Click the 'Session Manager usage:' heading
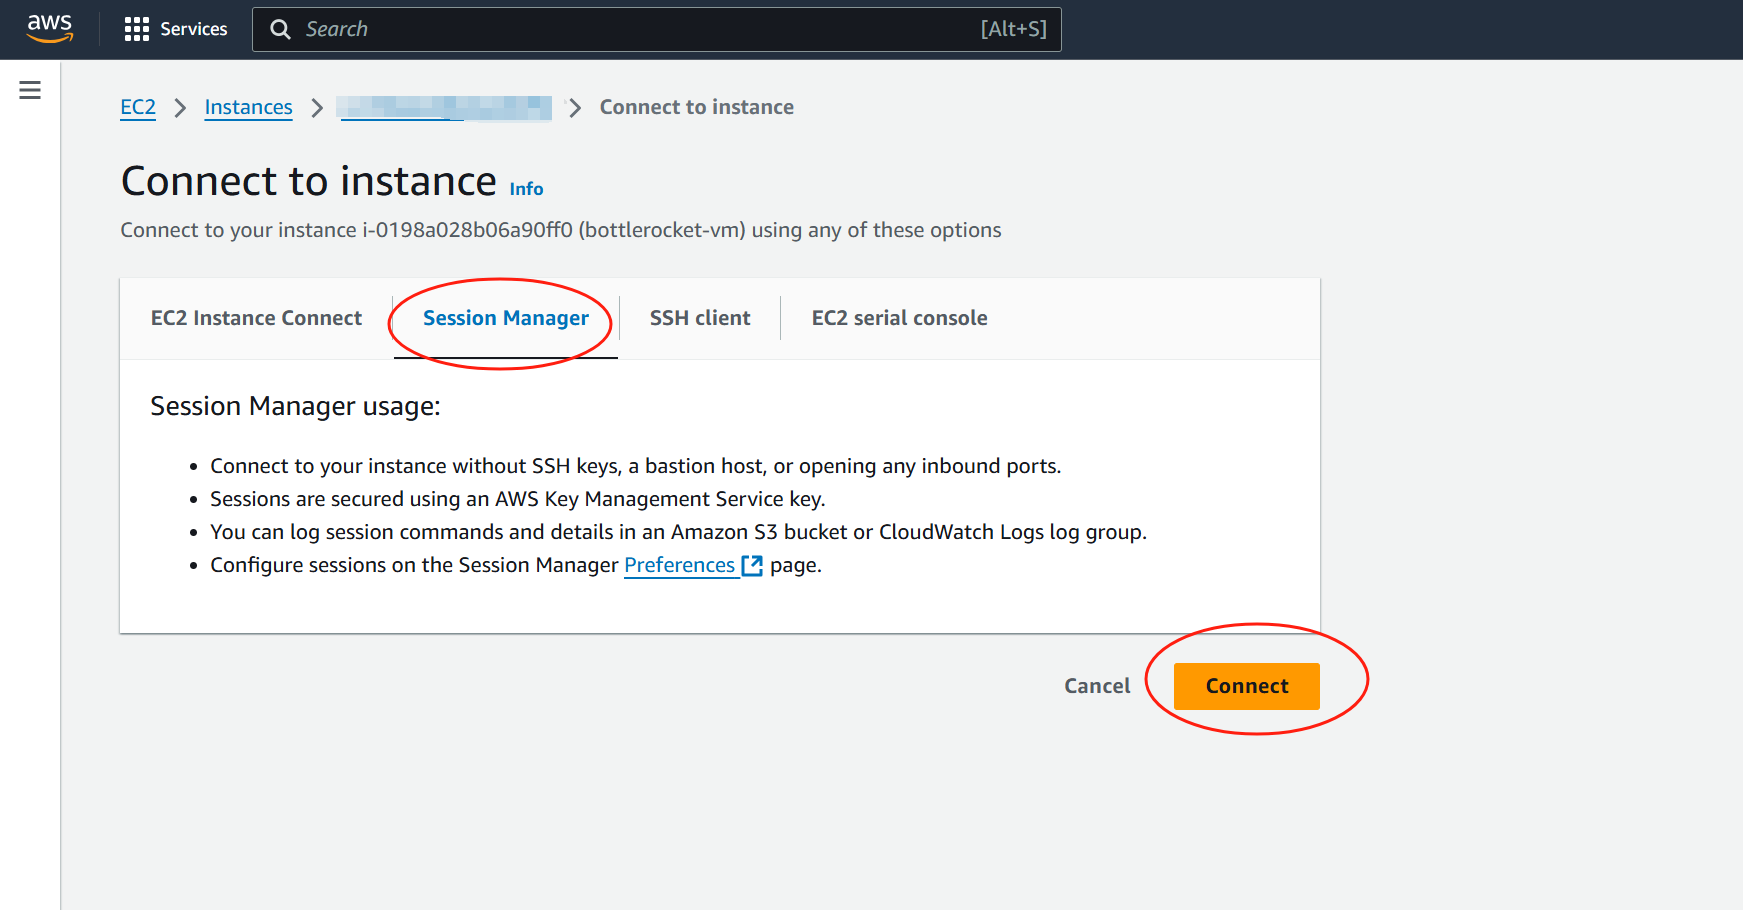Viewport: 1743px width, 910px height. [x=295, y=406]
